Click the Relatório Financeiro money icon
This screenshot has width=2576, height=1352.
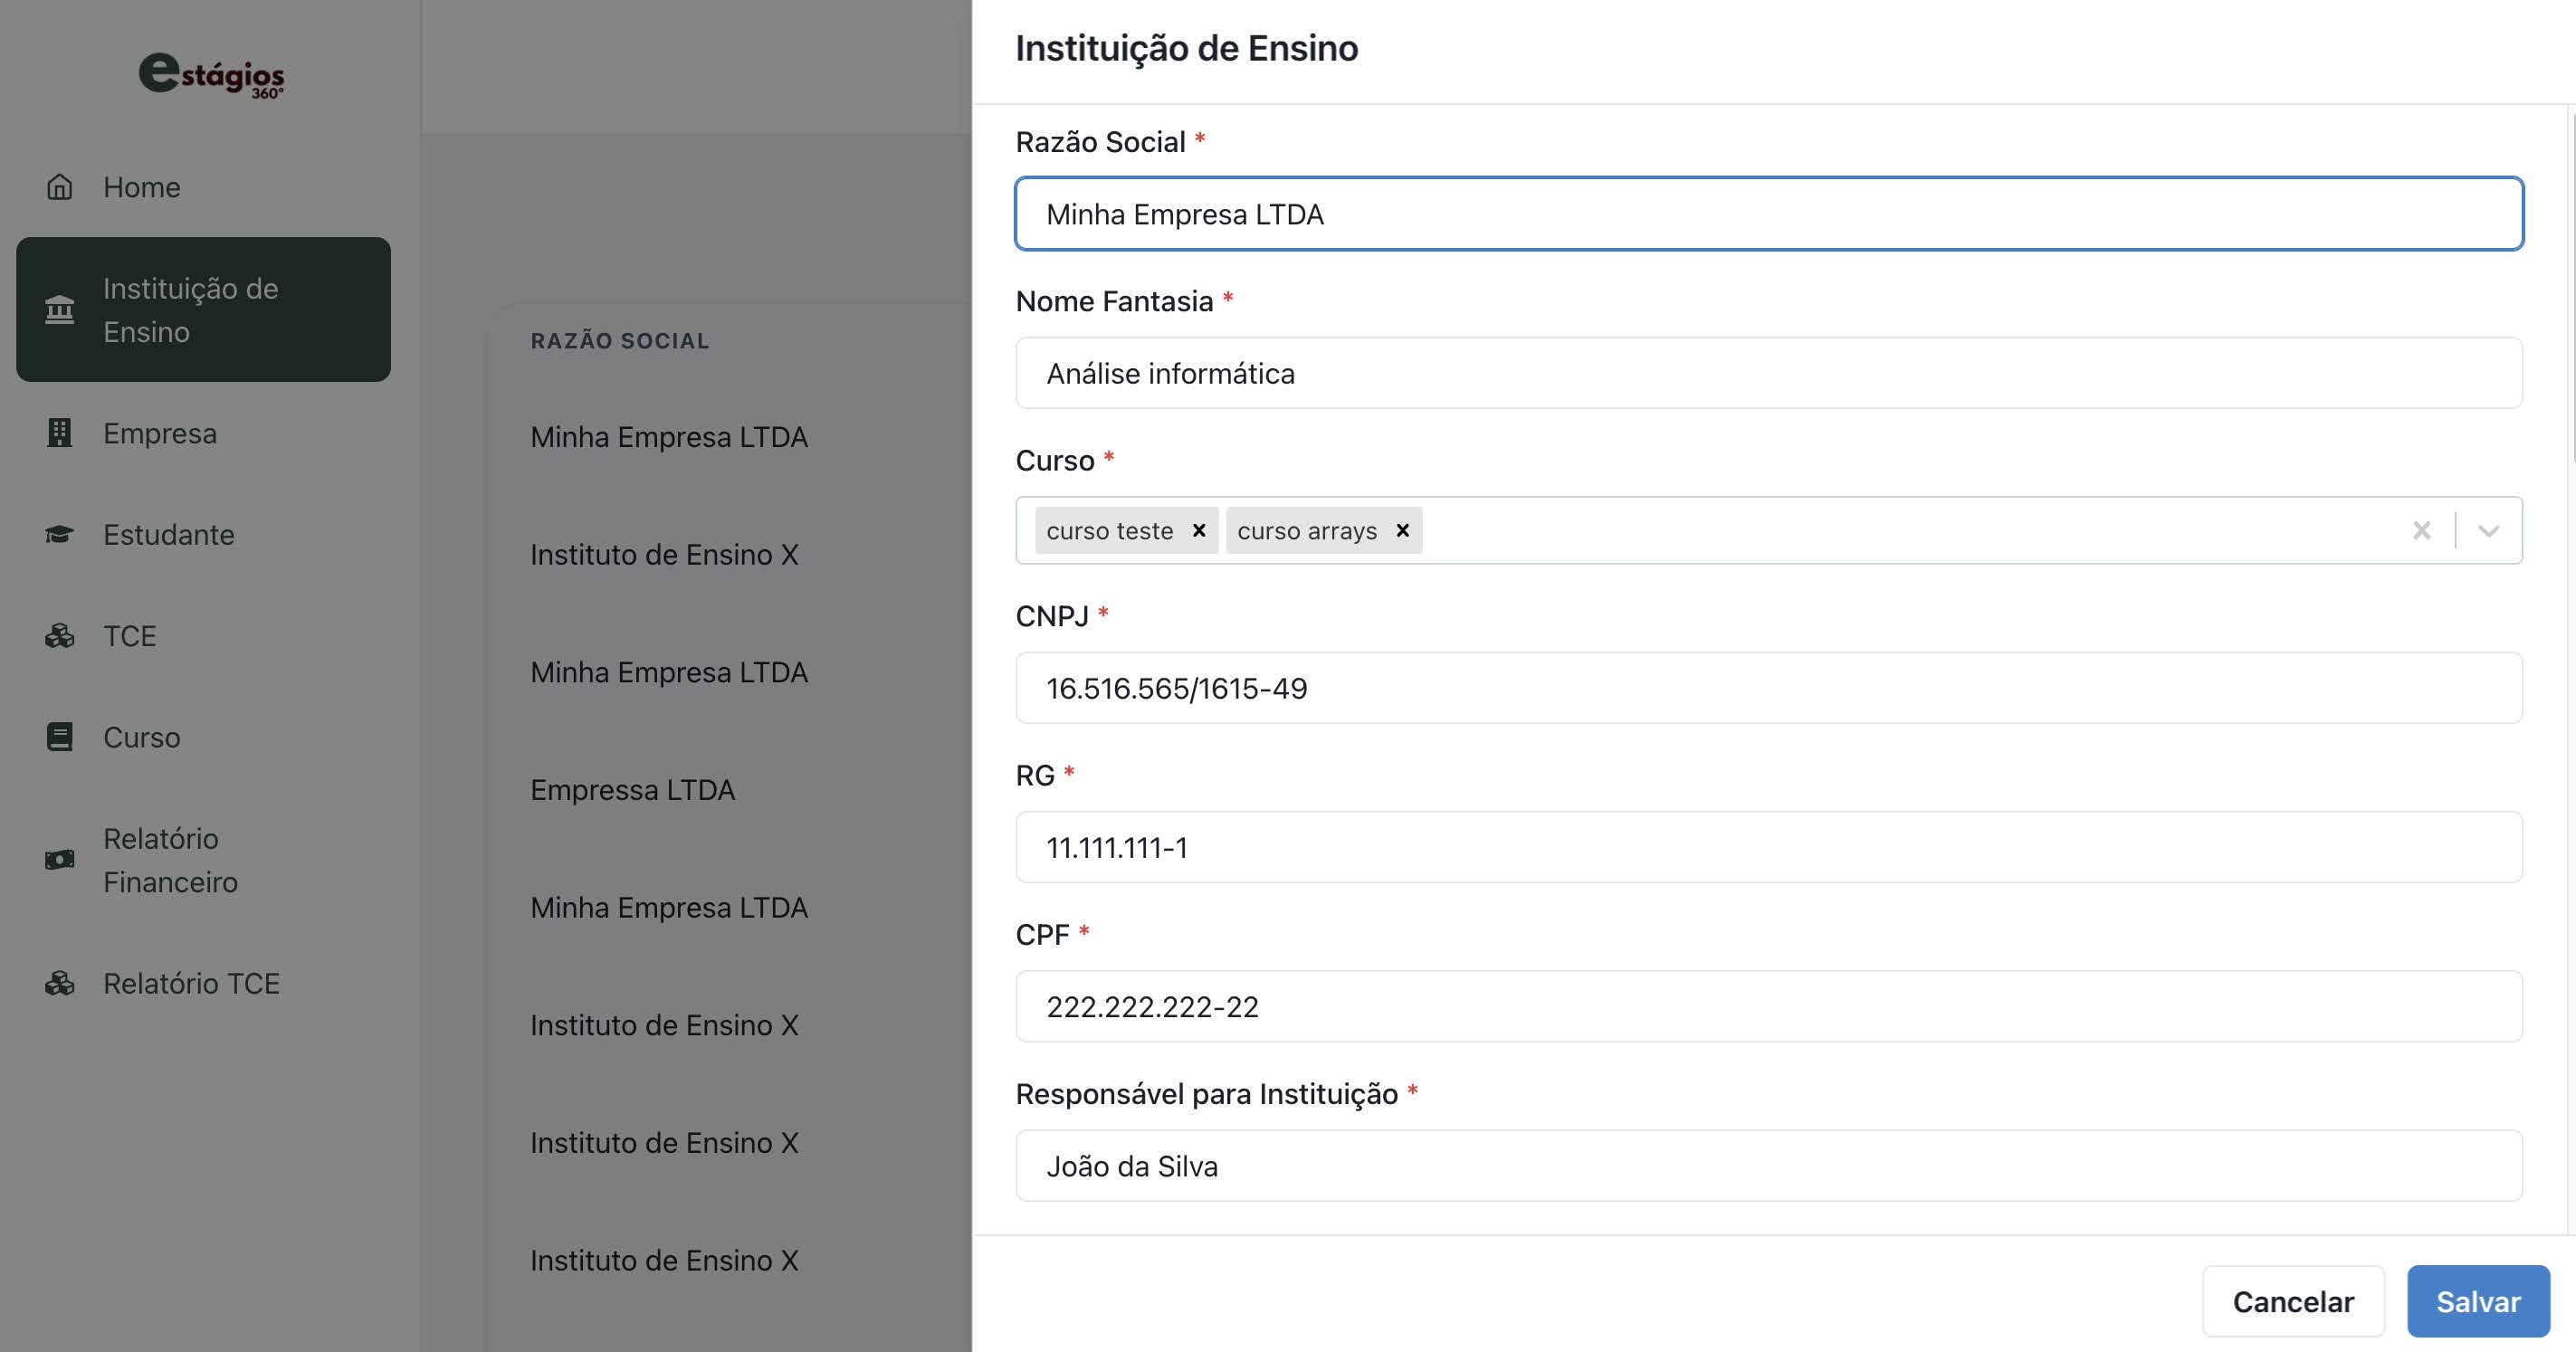pos(60,860)
